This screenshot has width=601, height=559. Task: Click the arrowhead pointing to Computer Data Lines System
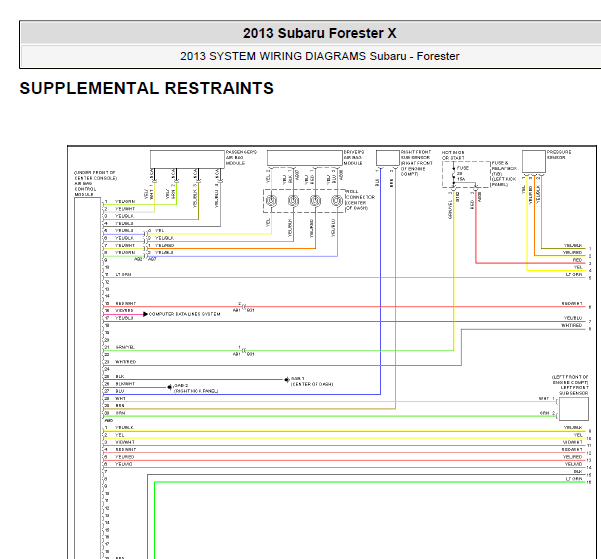(x=145, y=314)
